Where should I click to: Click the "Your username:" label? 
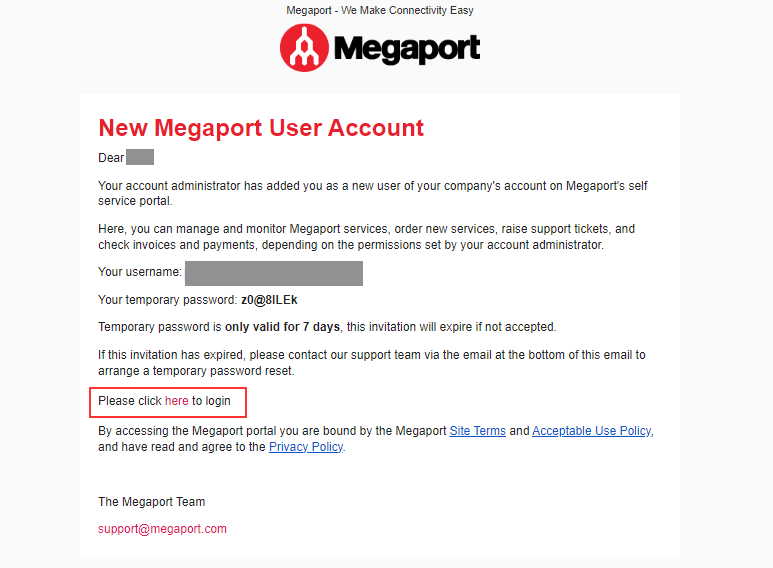coord(140,272)
